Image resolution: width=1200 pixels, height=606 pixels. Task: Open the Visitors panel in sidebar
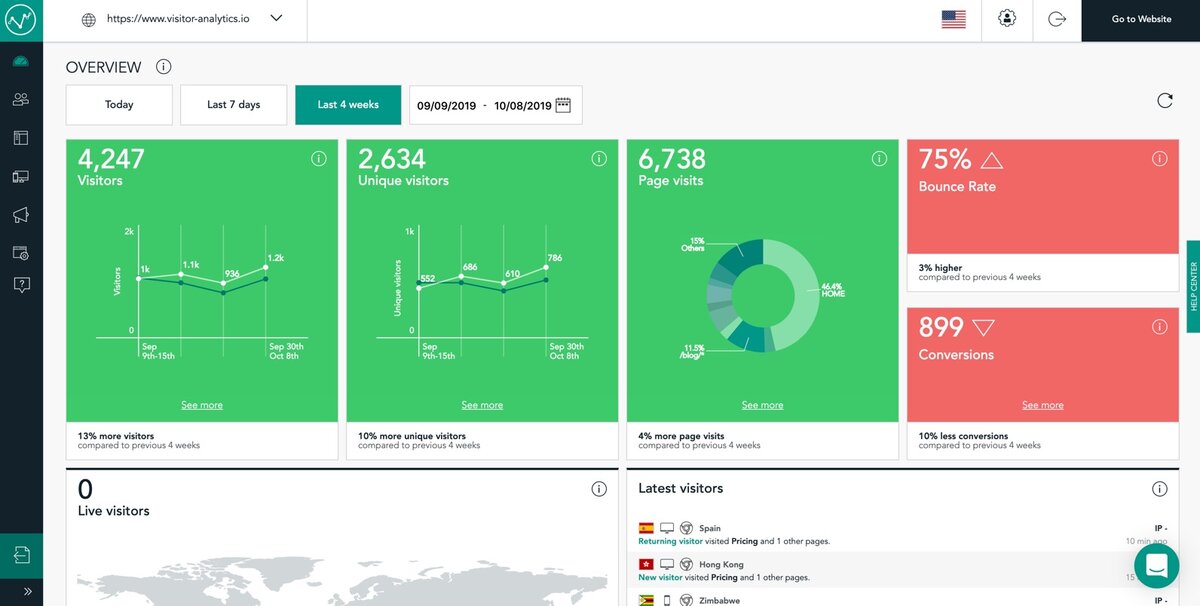(20, 99)
